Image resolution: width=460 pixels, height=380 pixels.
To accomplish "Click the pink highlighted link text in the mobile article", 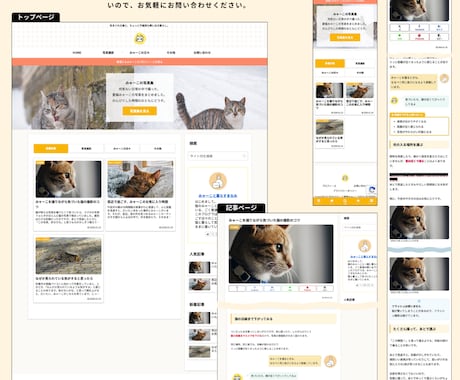I will click(x=415, y=161).
